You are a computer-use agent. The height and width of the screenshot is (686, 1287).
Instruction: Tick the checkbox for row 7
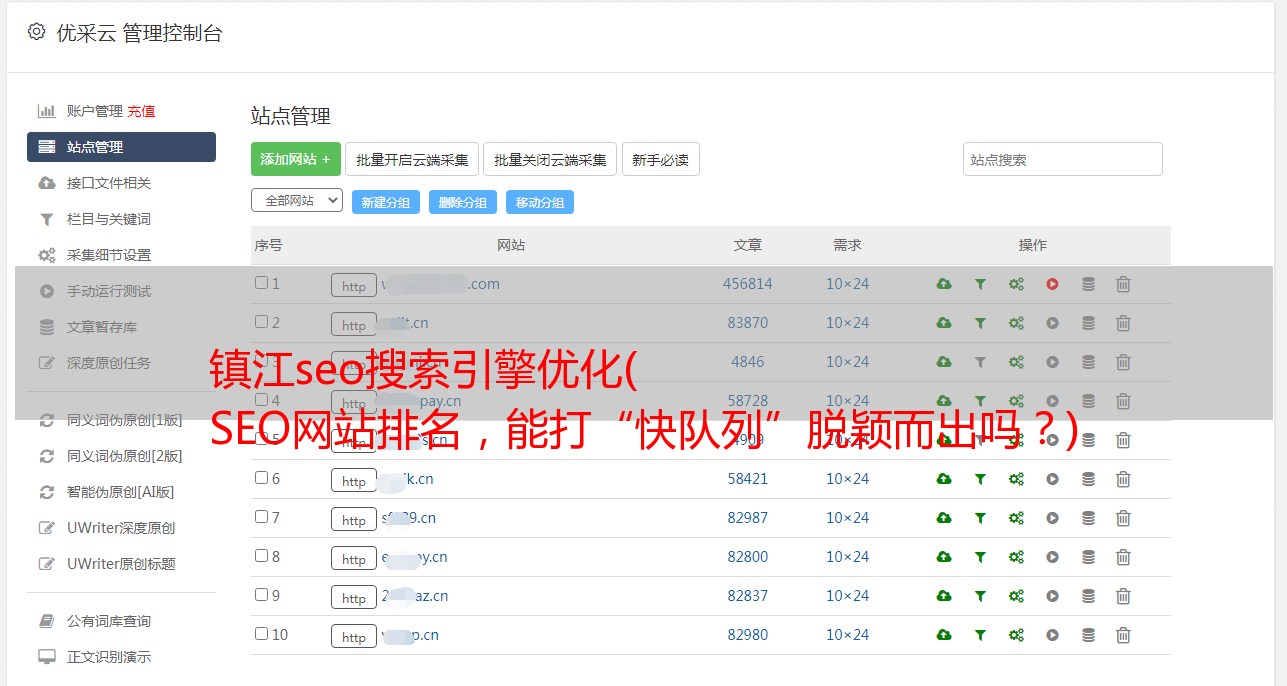coord(261,517)
